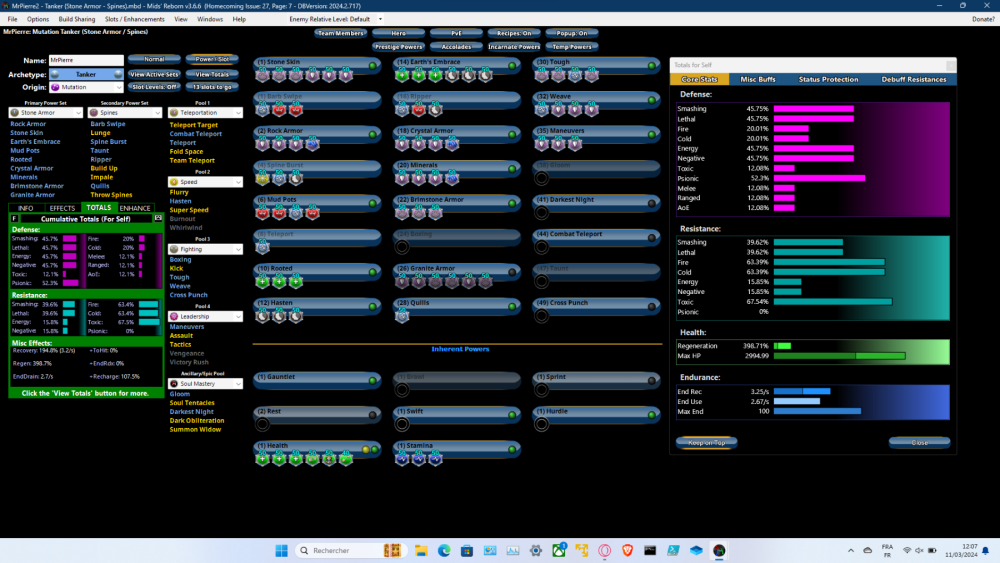Enable the Granite Armor power toggle

point(511,272)
